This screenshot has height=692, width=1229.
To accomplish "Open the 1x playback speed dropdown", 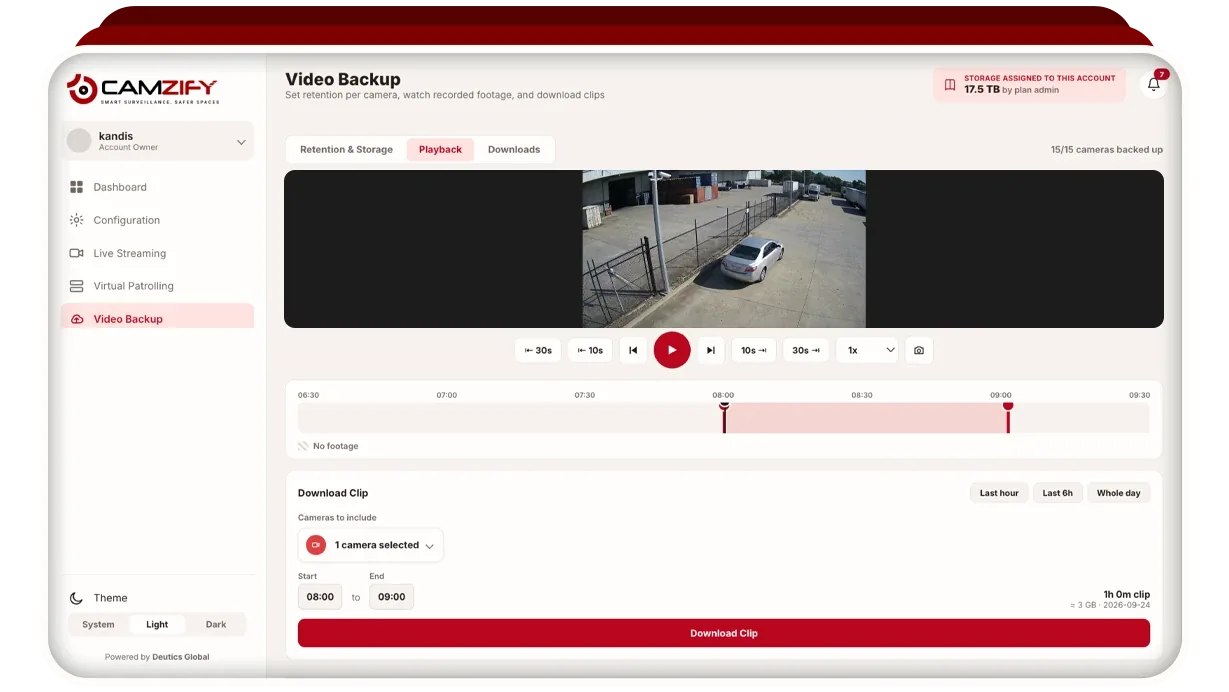I will click(x=867, y=350).
